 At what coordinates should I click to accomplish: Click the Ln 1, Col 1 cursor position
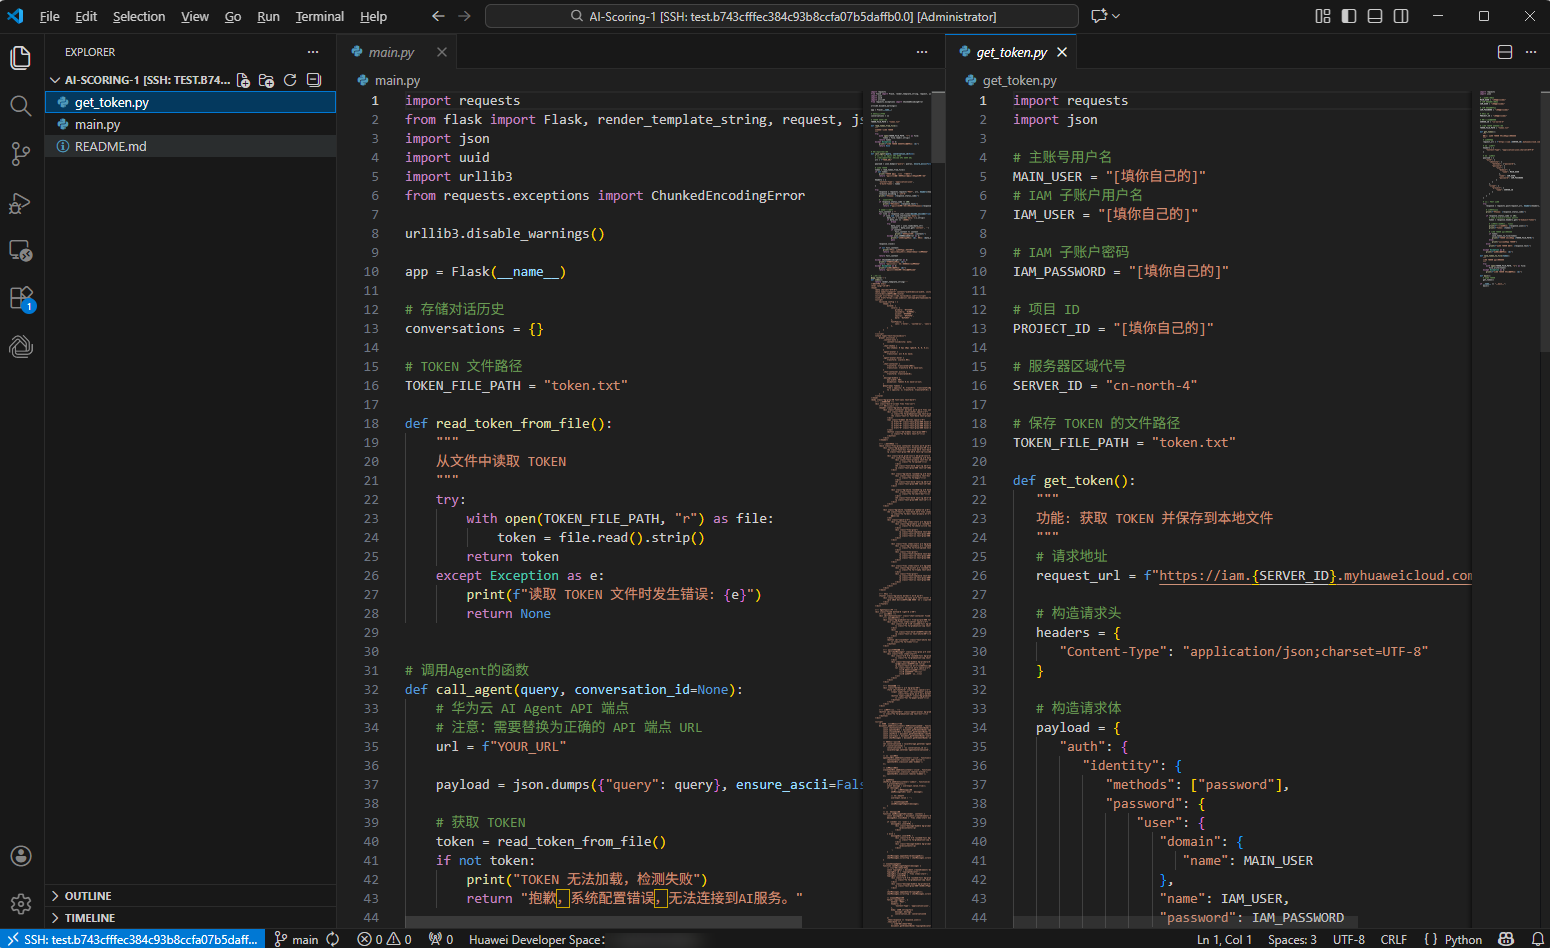pyautogui.click(x=1224, y=939)
